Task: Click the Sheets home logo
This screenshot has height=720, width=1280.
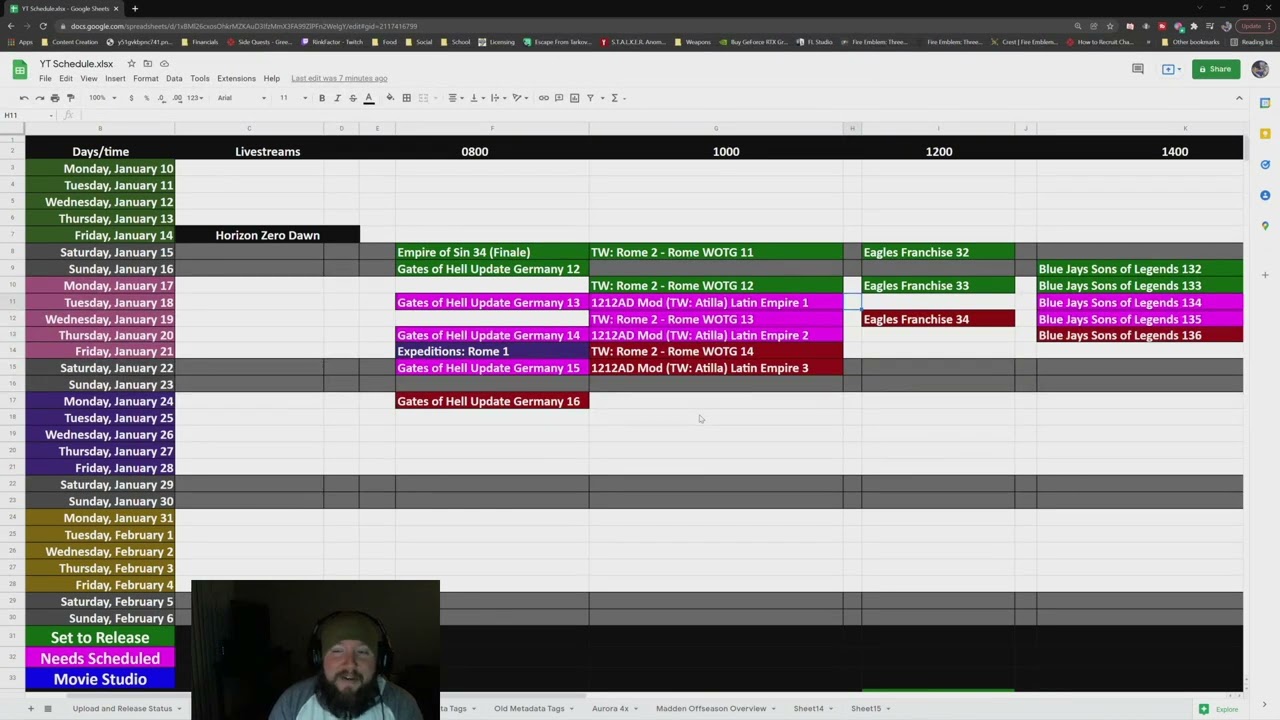Action: (19, 70)
